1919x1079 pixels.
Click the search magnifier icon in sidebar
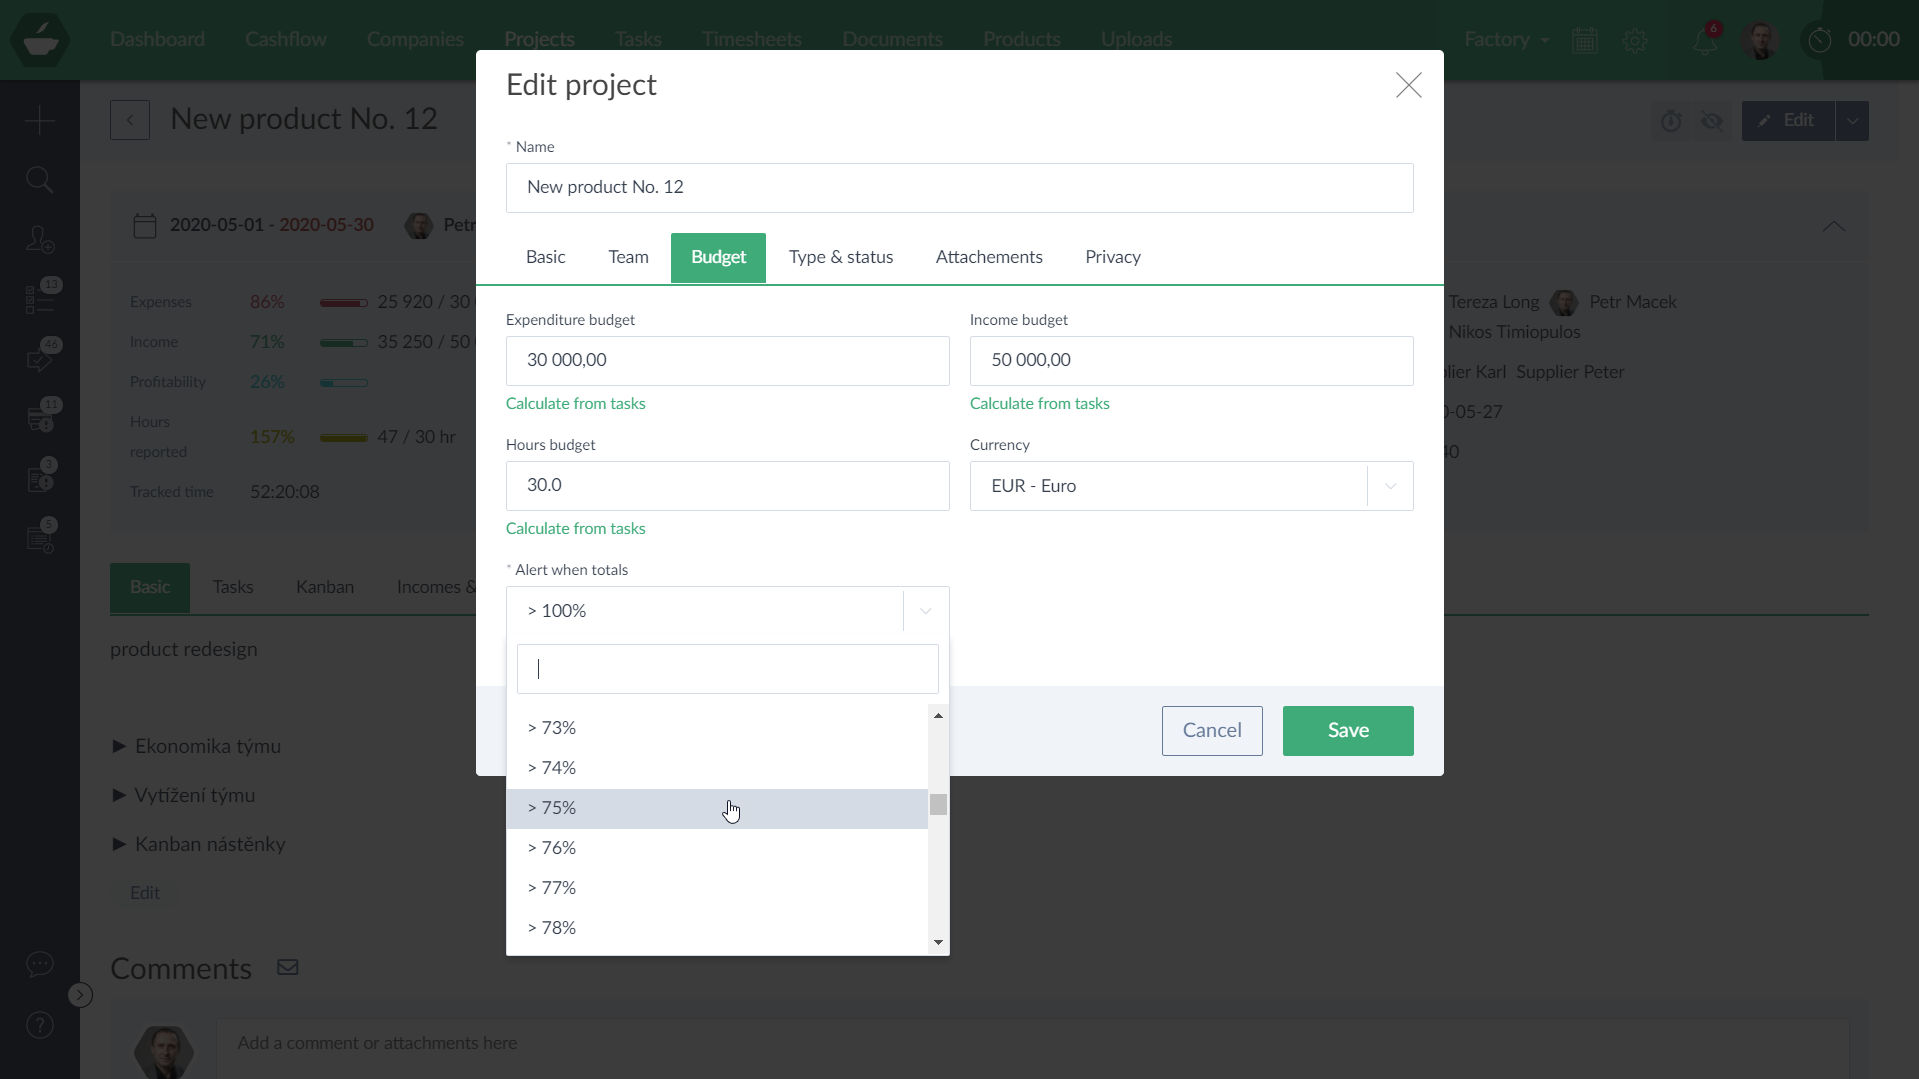coord(39,180)
